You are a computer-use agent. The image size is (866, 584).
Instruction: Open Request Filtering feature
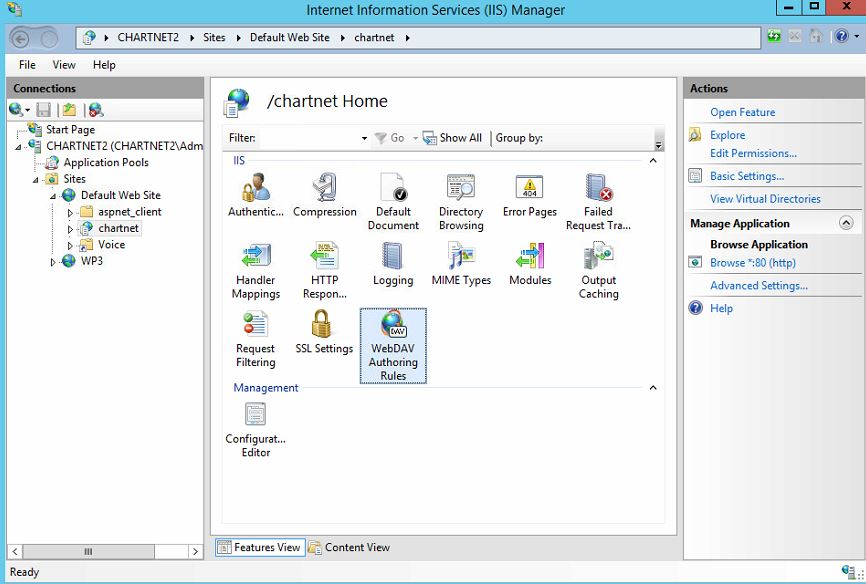[256, 339]
